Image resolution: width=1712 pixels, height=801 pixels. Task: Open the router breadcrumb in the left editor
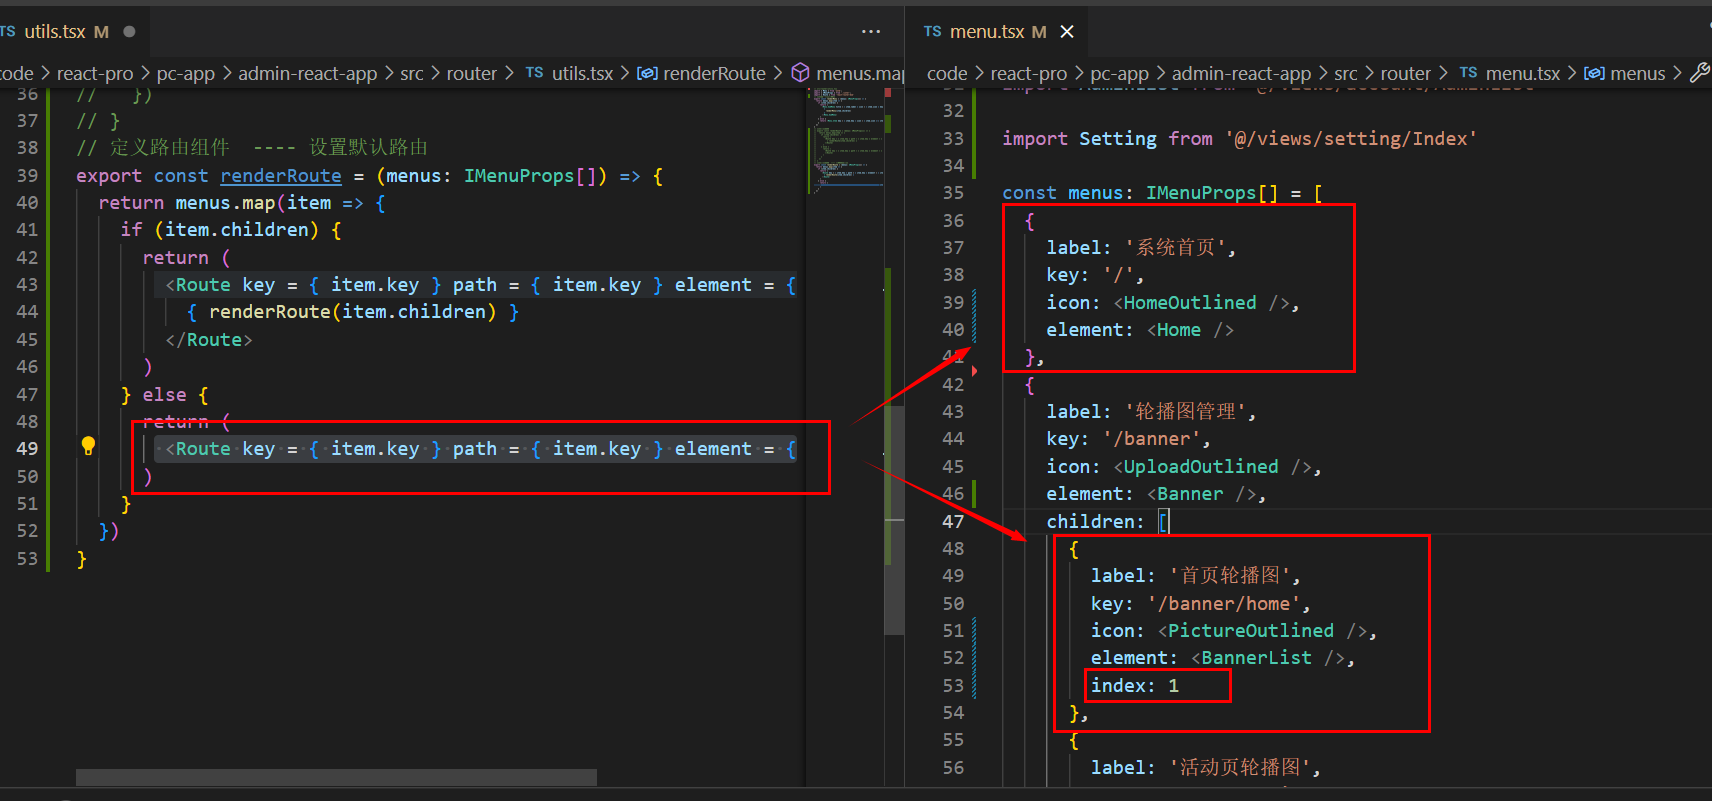coord(471,73)
